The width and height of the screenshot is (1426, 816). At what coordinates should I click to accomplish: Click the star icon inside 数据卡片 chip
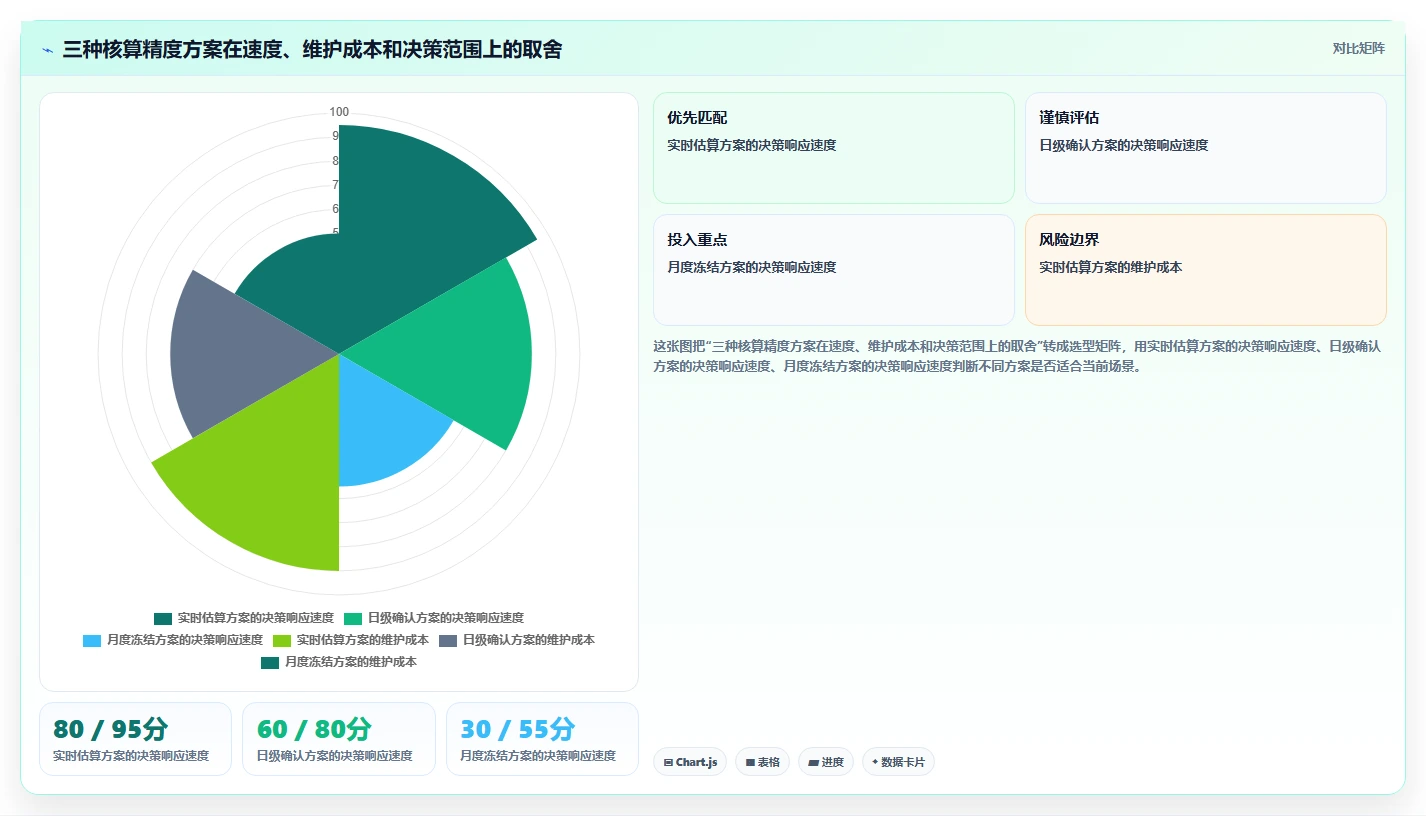coord(875,762)
